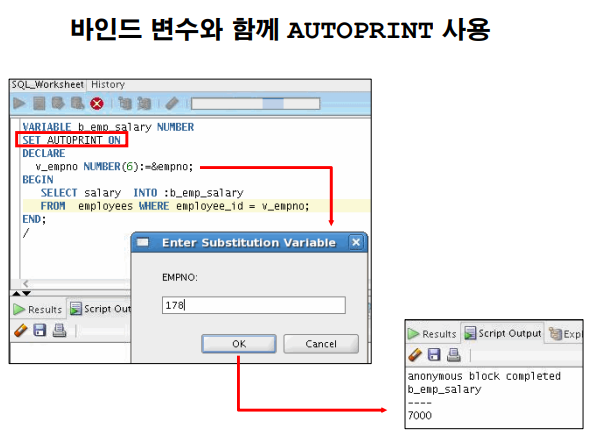Image resolution: width=592 pixels, height=435 pixels.
Task: Click the Commit toolbar icon
Action: [58, 103]
